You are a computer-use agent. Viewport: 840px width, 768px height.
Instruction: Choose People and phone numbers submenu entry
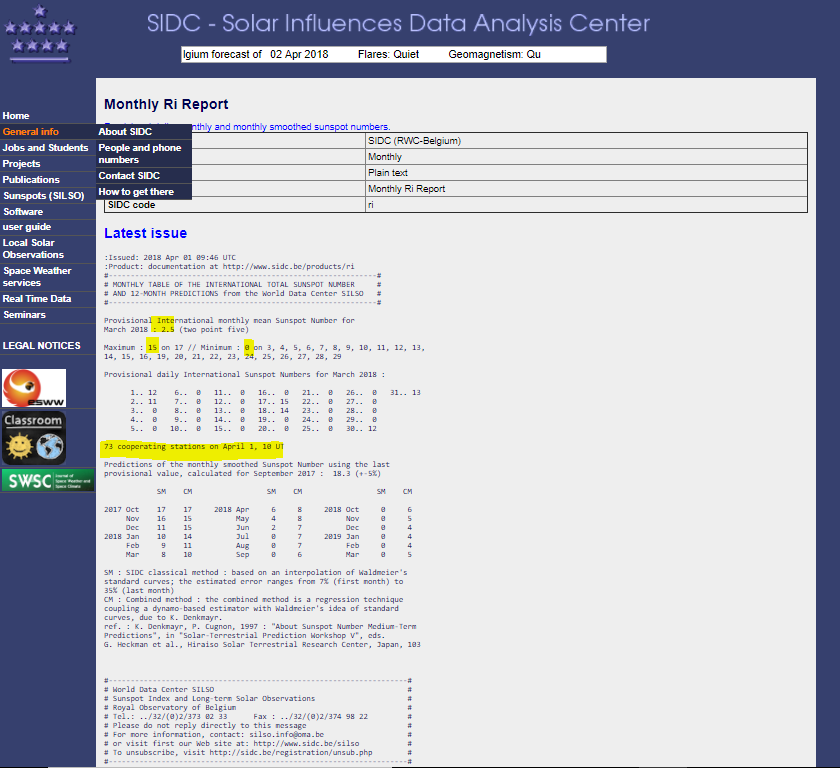click(140, 154)
